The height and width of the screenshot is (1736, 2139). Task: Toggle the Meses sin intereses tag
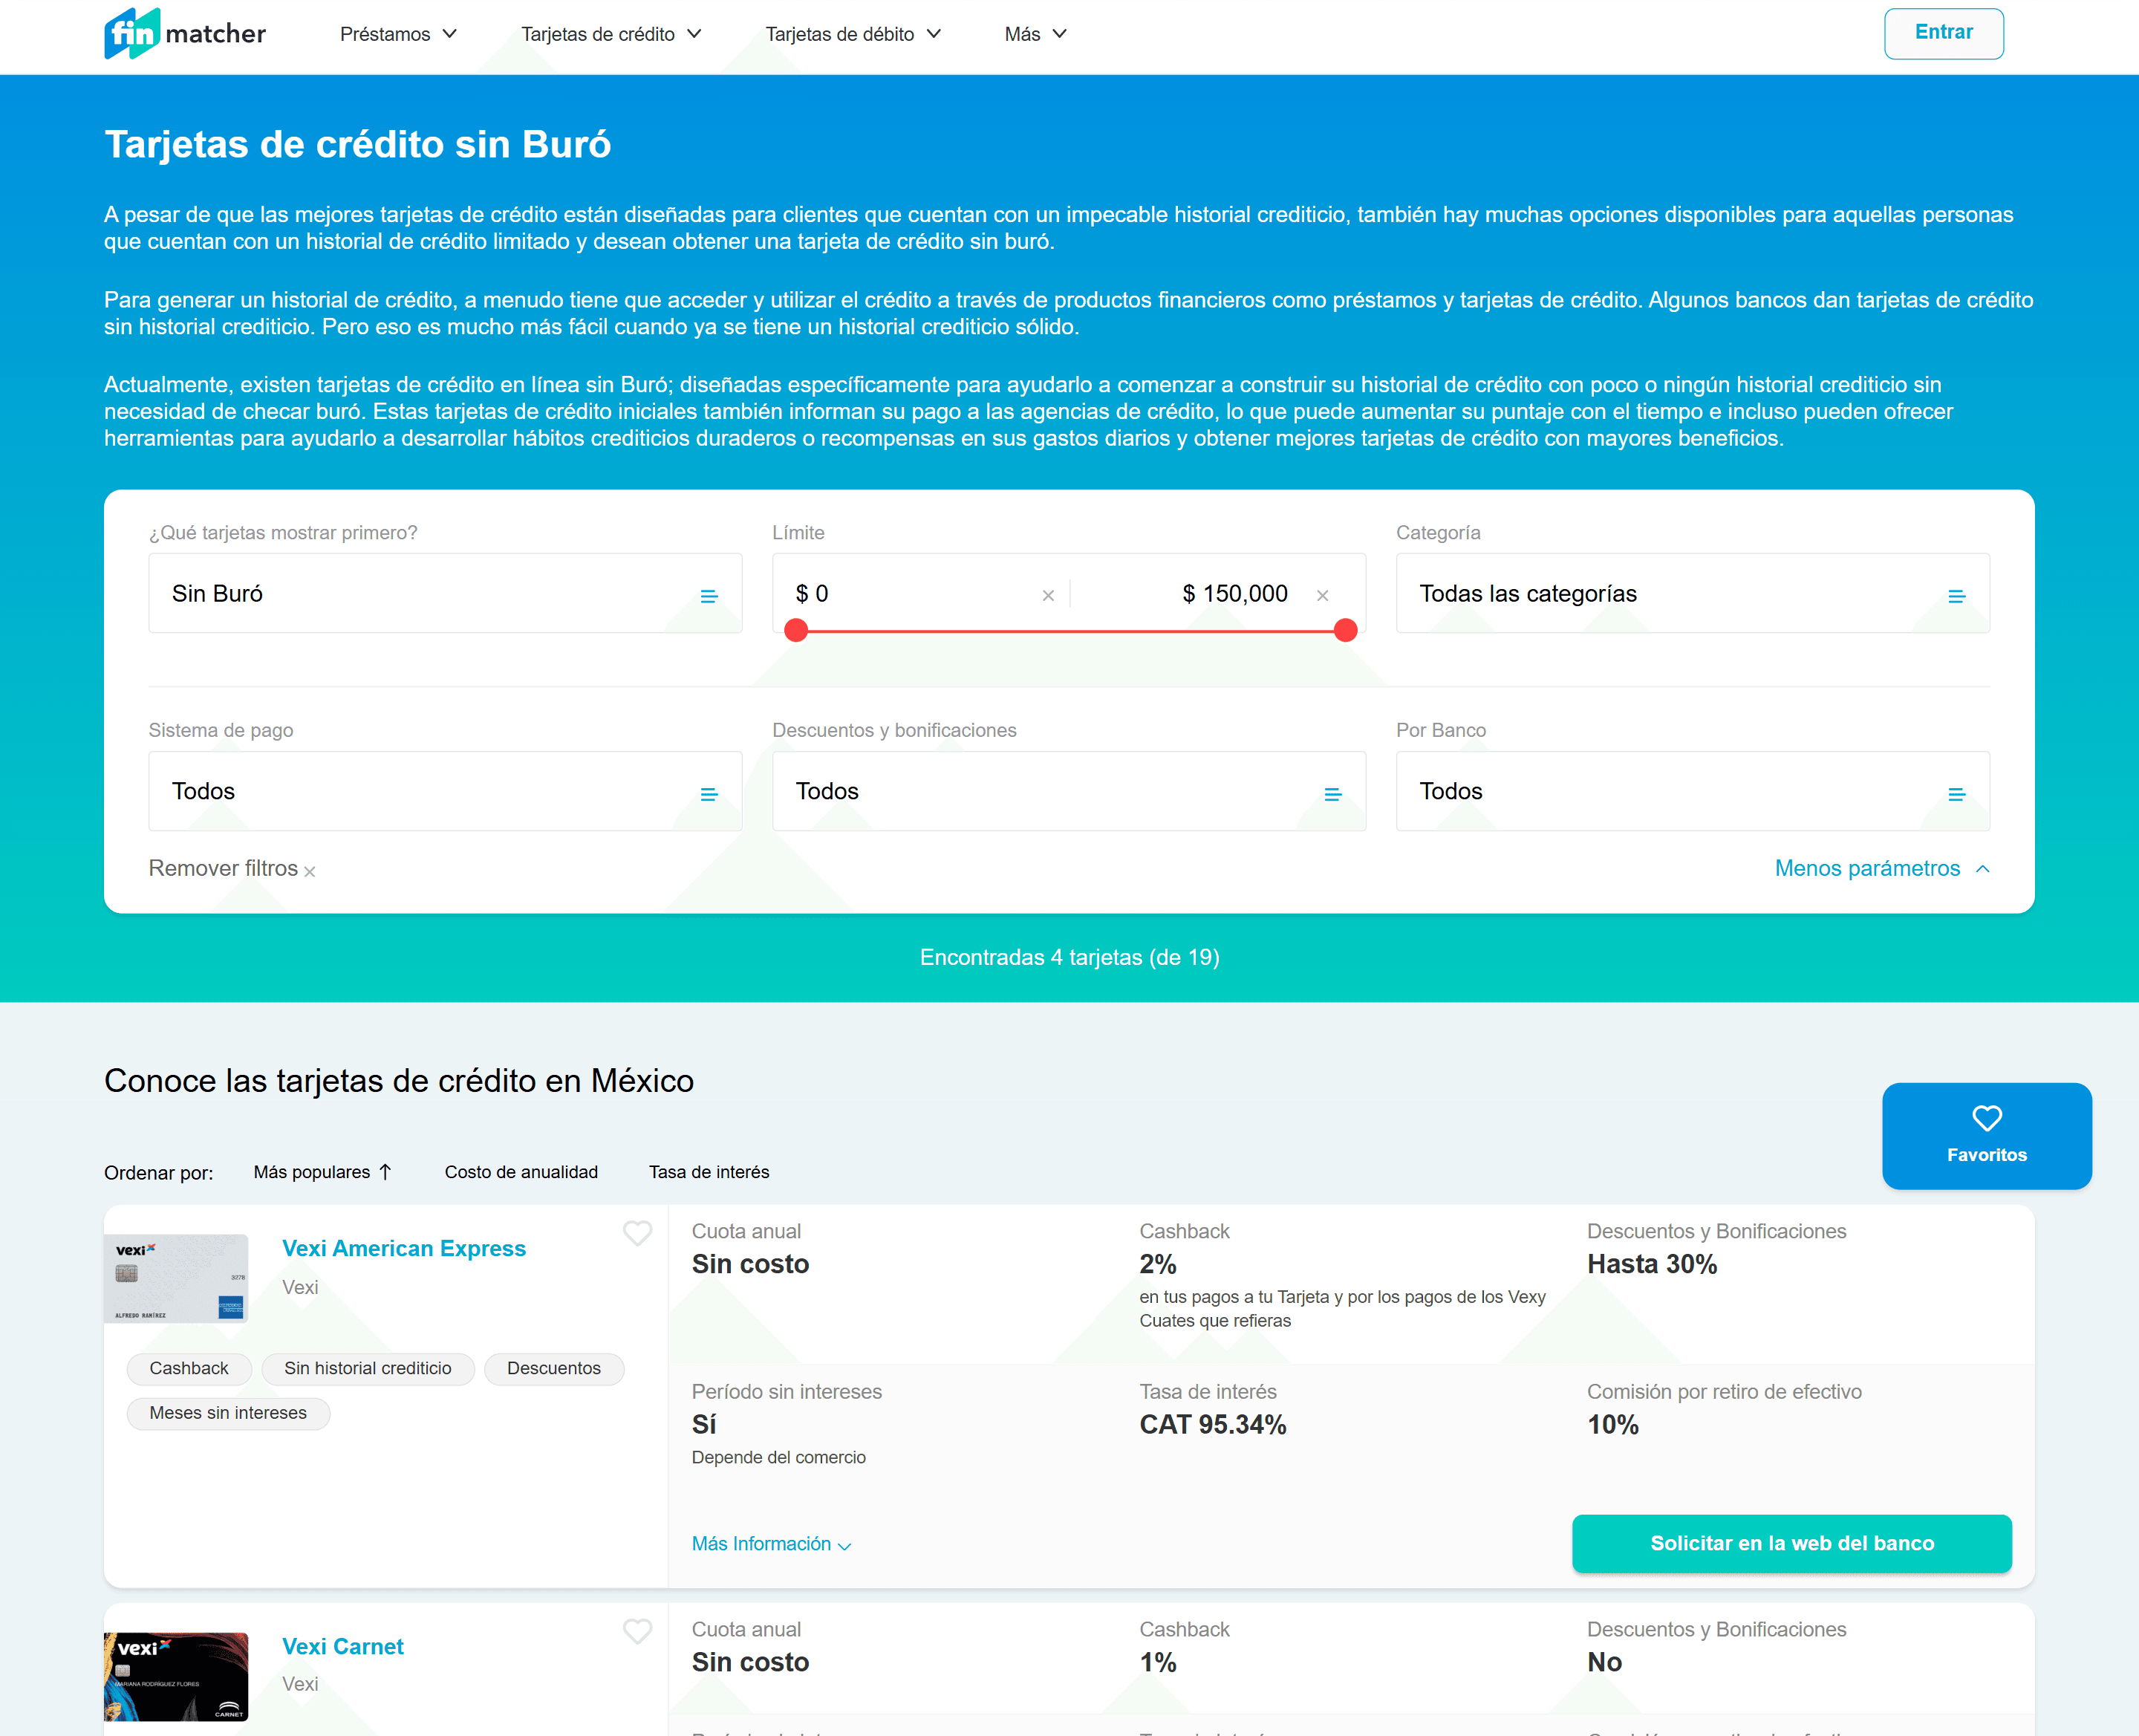tap(228, 1413)
